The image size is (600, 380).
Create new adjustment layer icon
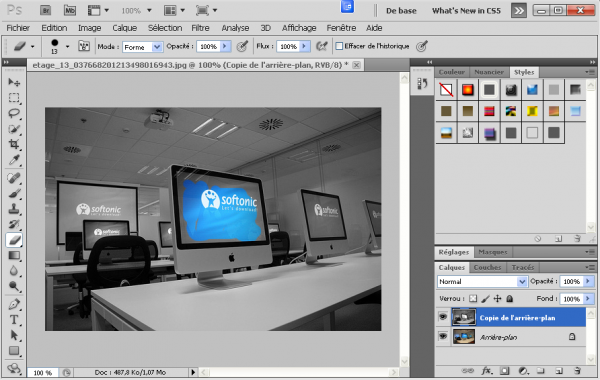click(x=523, y=370)
